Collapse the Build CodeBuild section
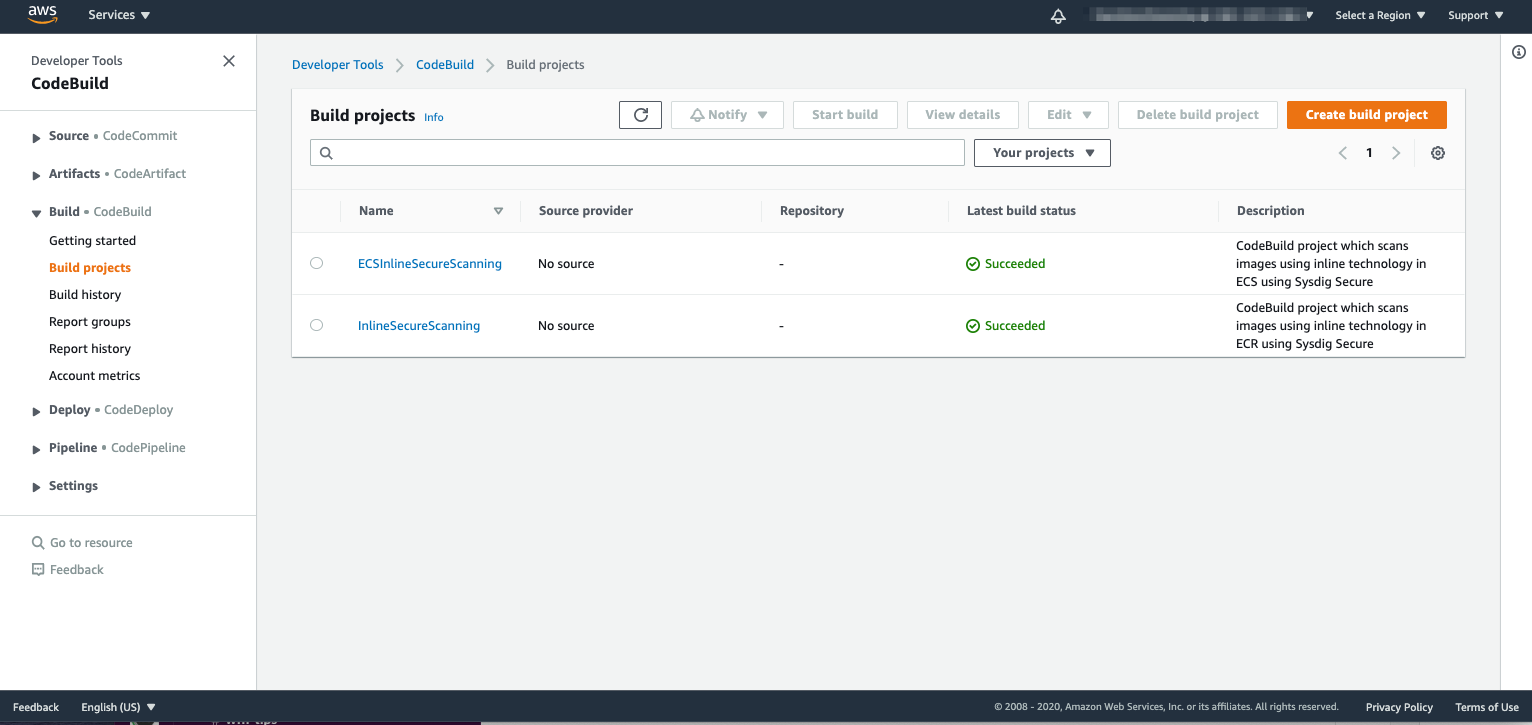This screenshot has width=1532, height=725. [36, 213]
